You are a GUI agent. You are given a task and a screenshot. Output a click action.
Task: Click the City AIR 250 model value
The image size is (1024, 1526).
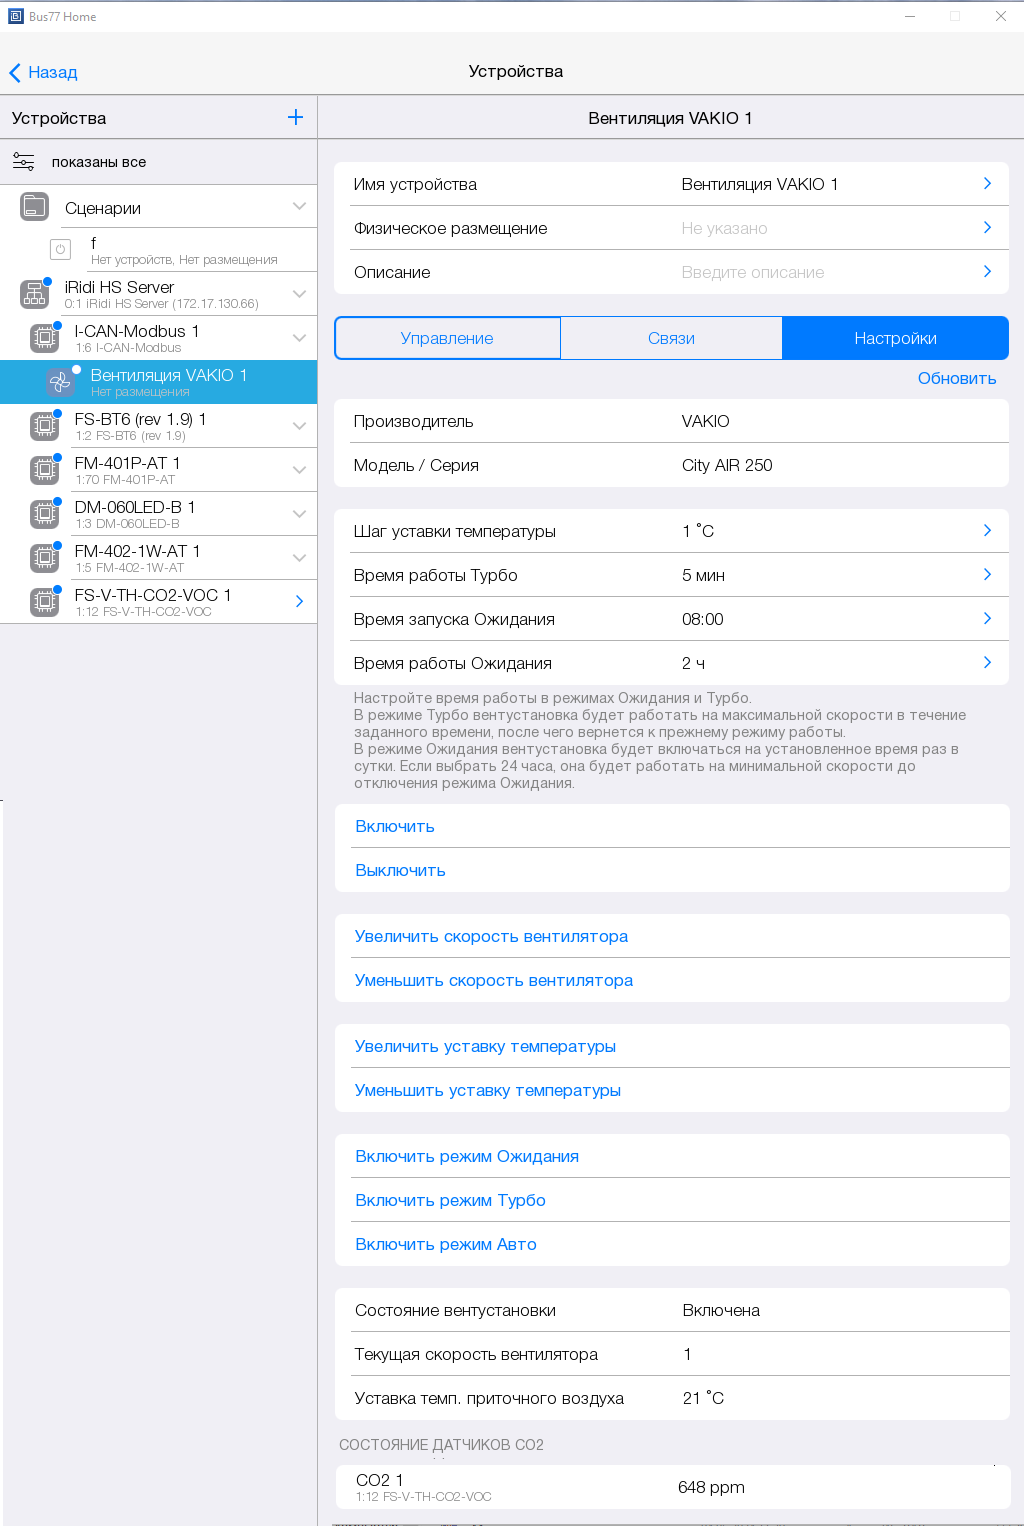[727, 465]
